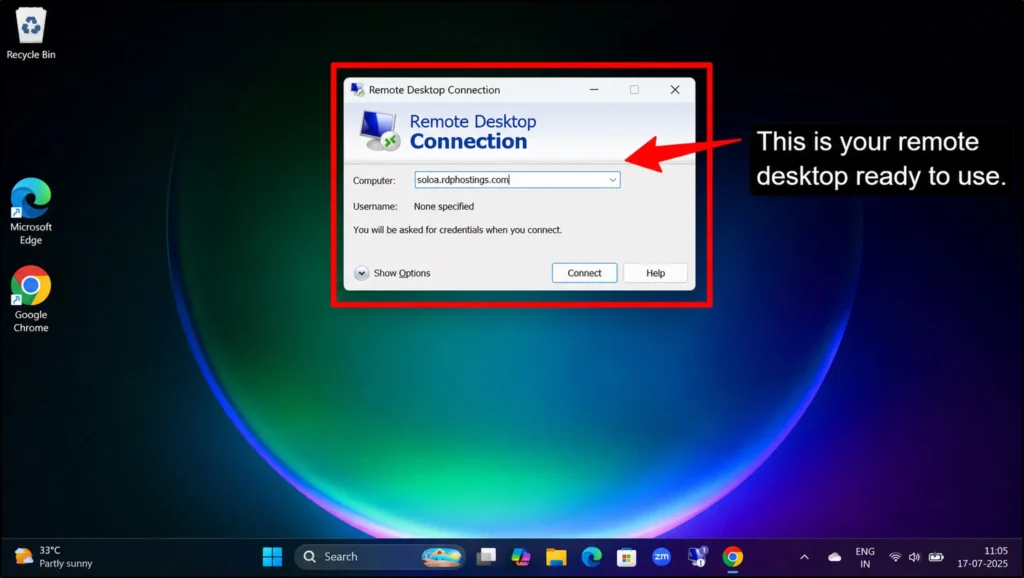Click the battery status tray icon

click(x=936, y=557)
